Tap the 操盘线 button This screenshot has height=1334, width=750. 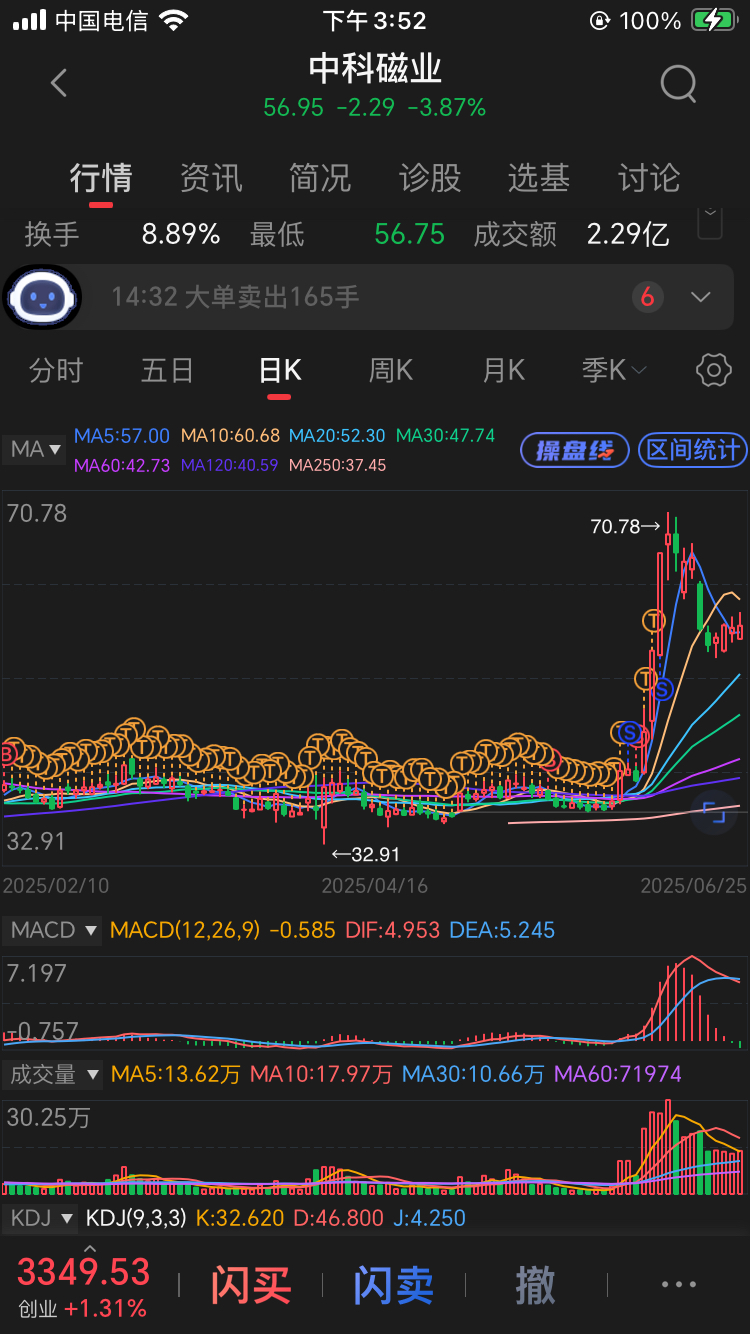click(x=574, y=450)
